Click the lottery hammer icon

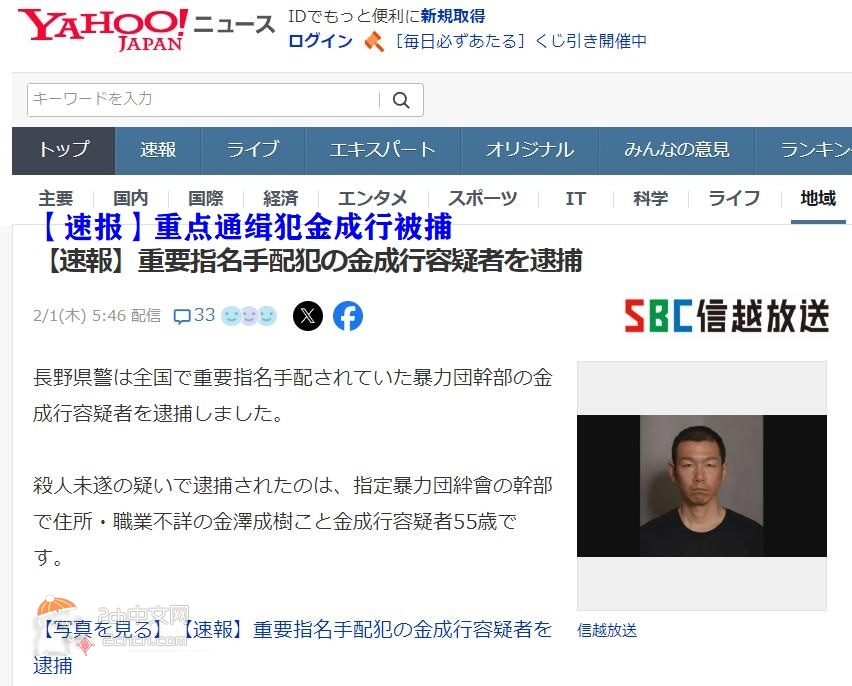coord(374,41)
